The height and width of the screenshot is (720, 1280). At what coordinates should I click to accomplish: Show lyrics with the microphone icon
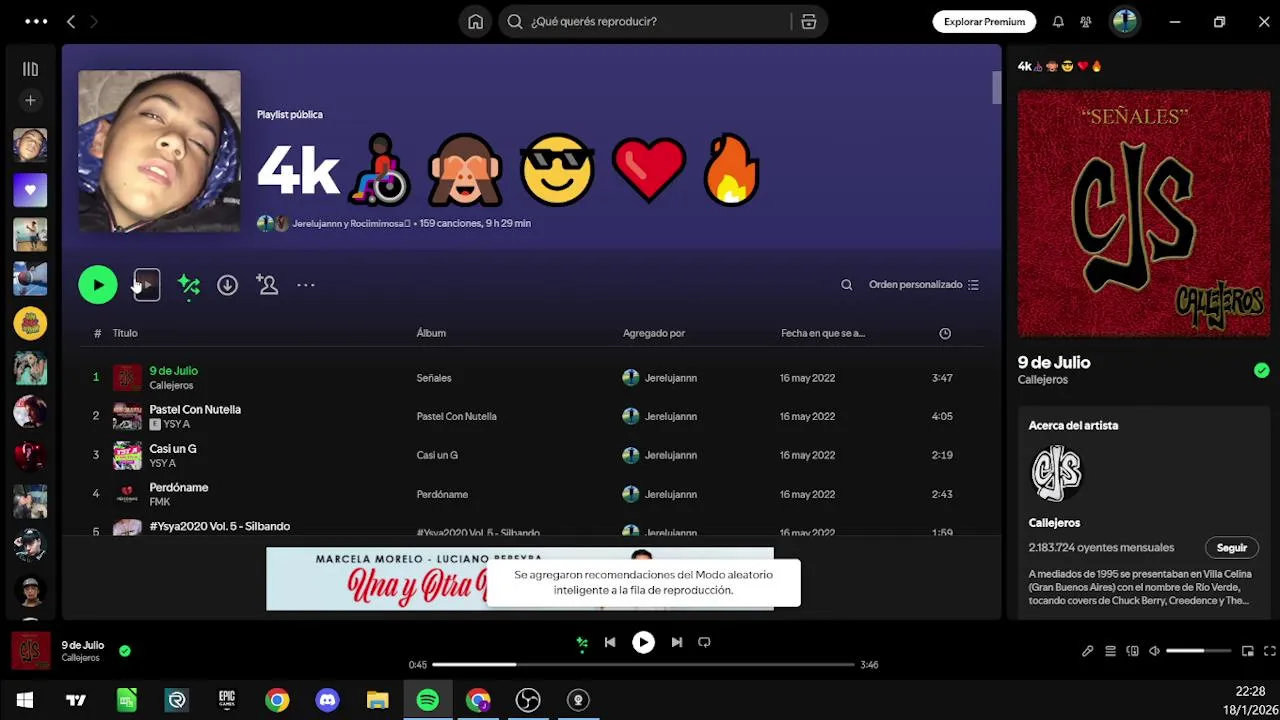[x=1087, y=651]
